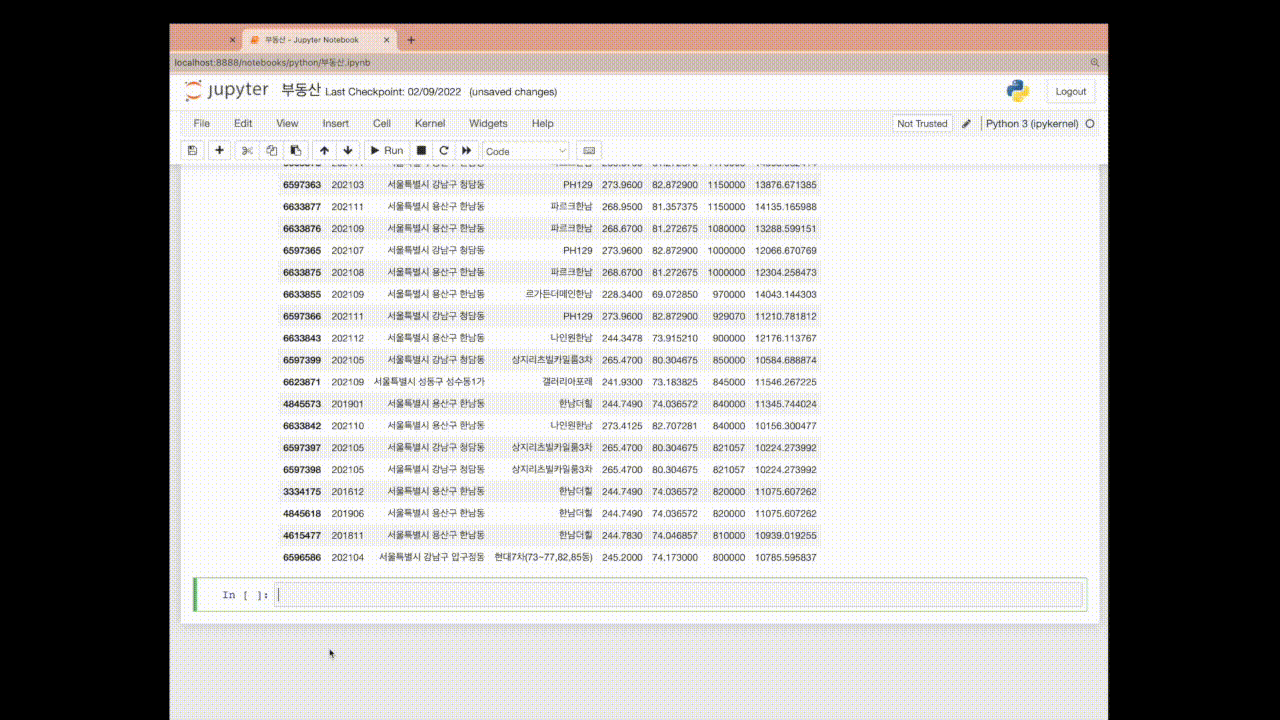Rename the notebook title 부동산

click(300, 90)
